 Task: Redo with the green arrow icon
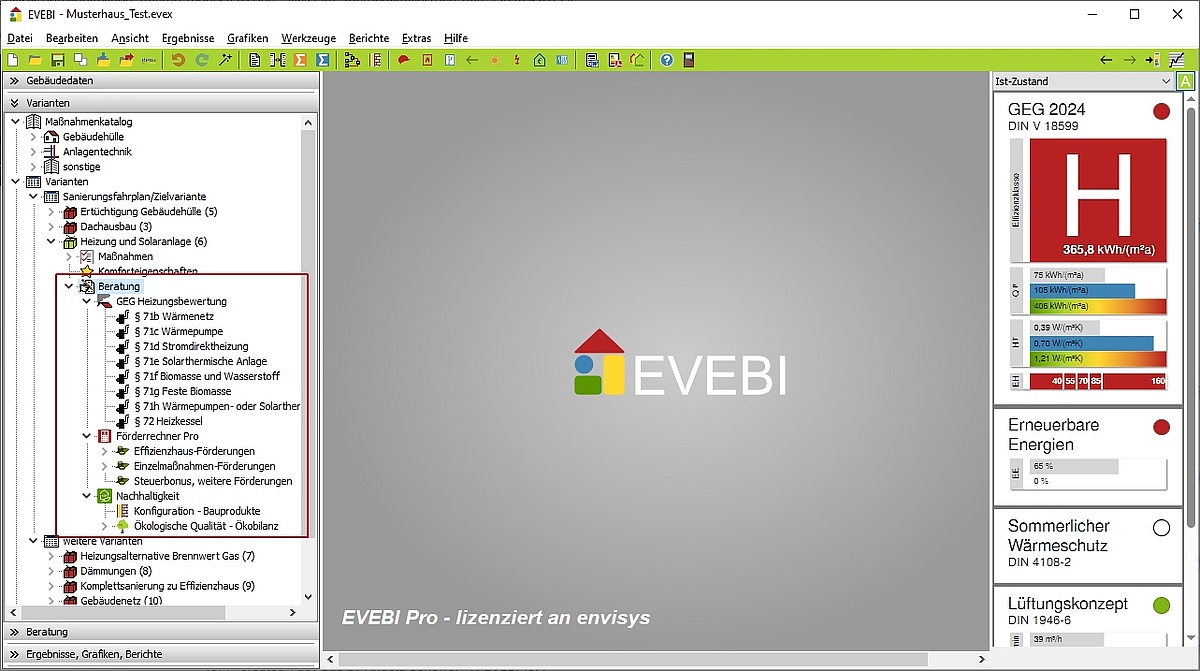coord(202,60)
